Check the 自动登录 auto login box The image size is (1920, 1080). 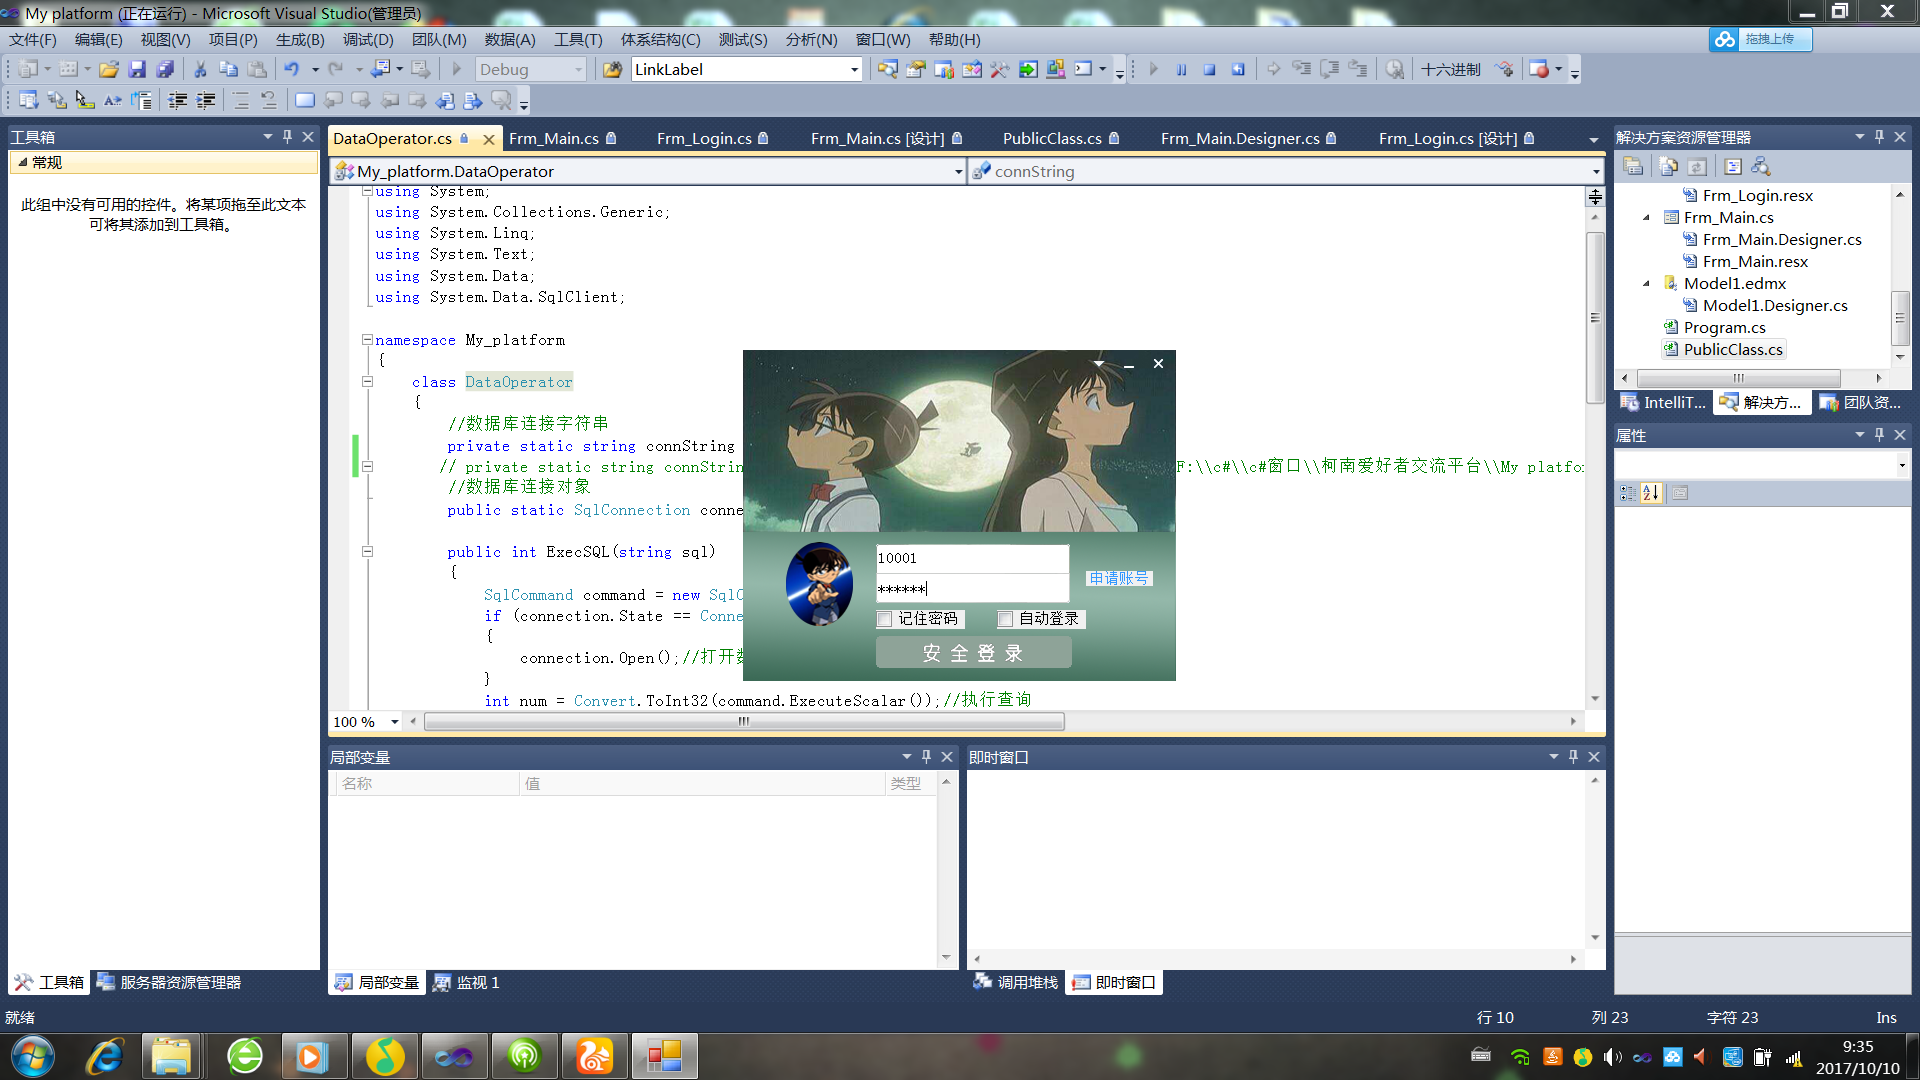tap(1005, 619)
